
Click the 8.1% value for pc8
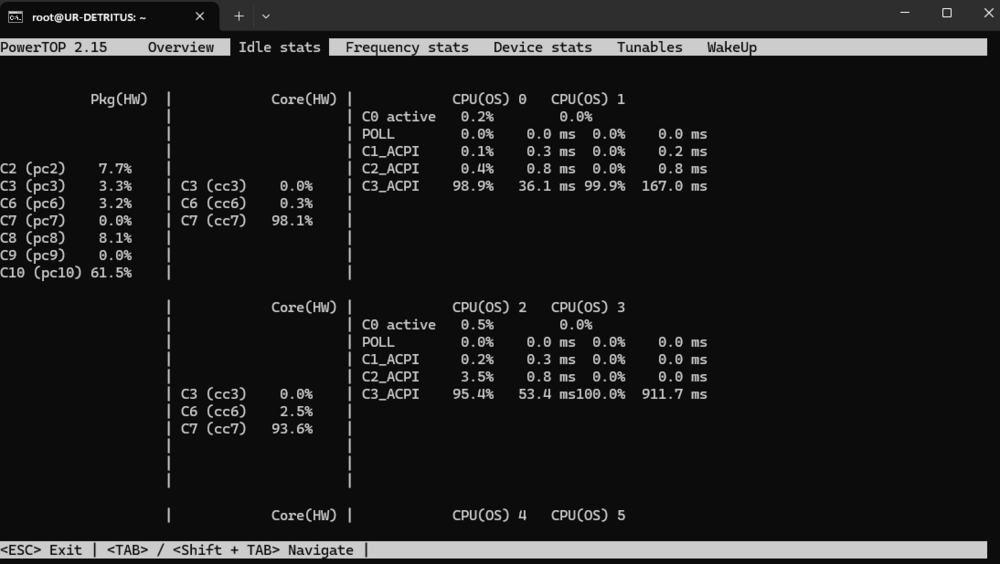click(115, 238)
